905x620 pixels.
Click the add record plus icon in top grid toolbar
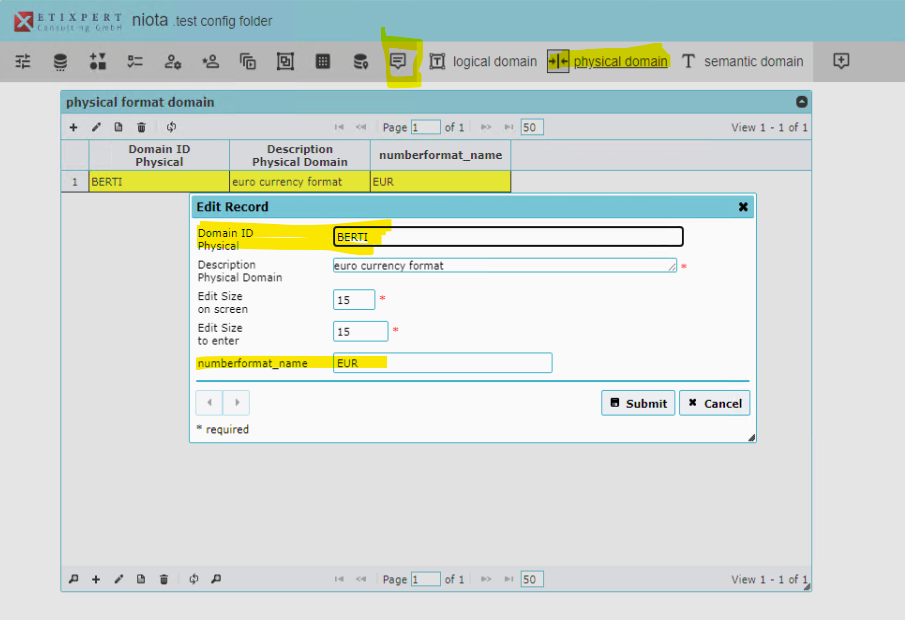pos(73,127)
